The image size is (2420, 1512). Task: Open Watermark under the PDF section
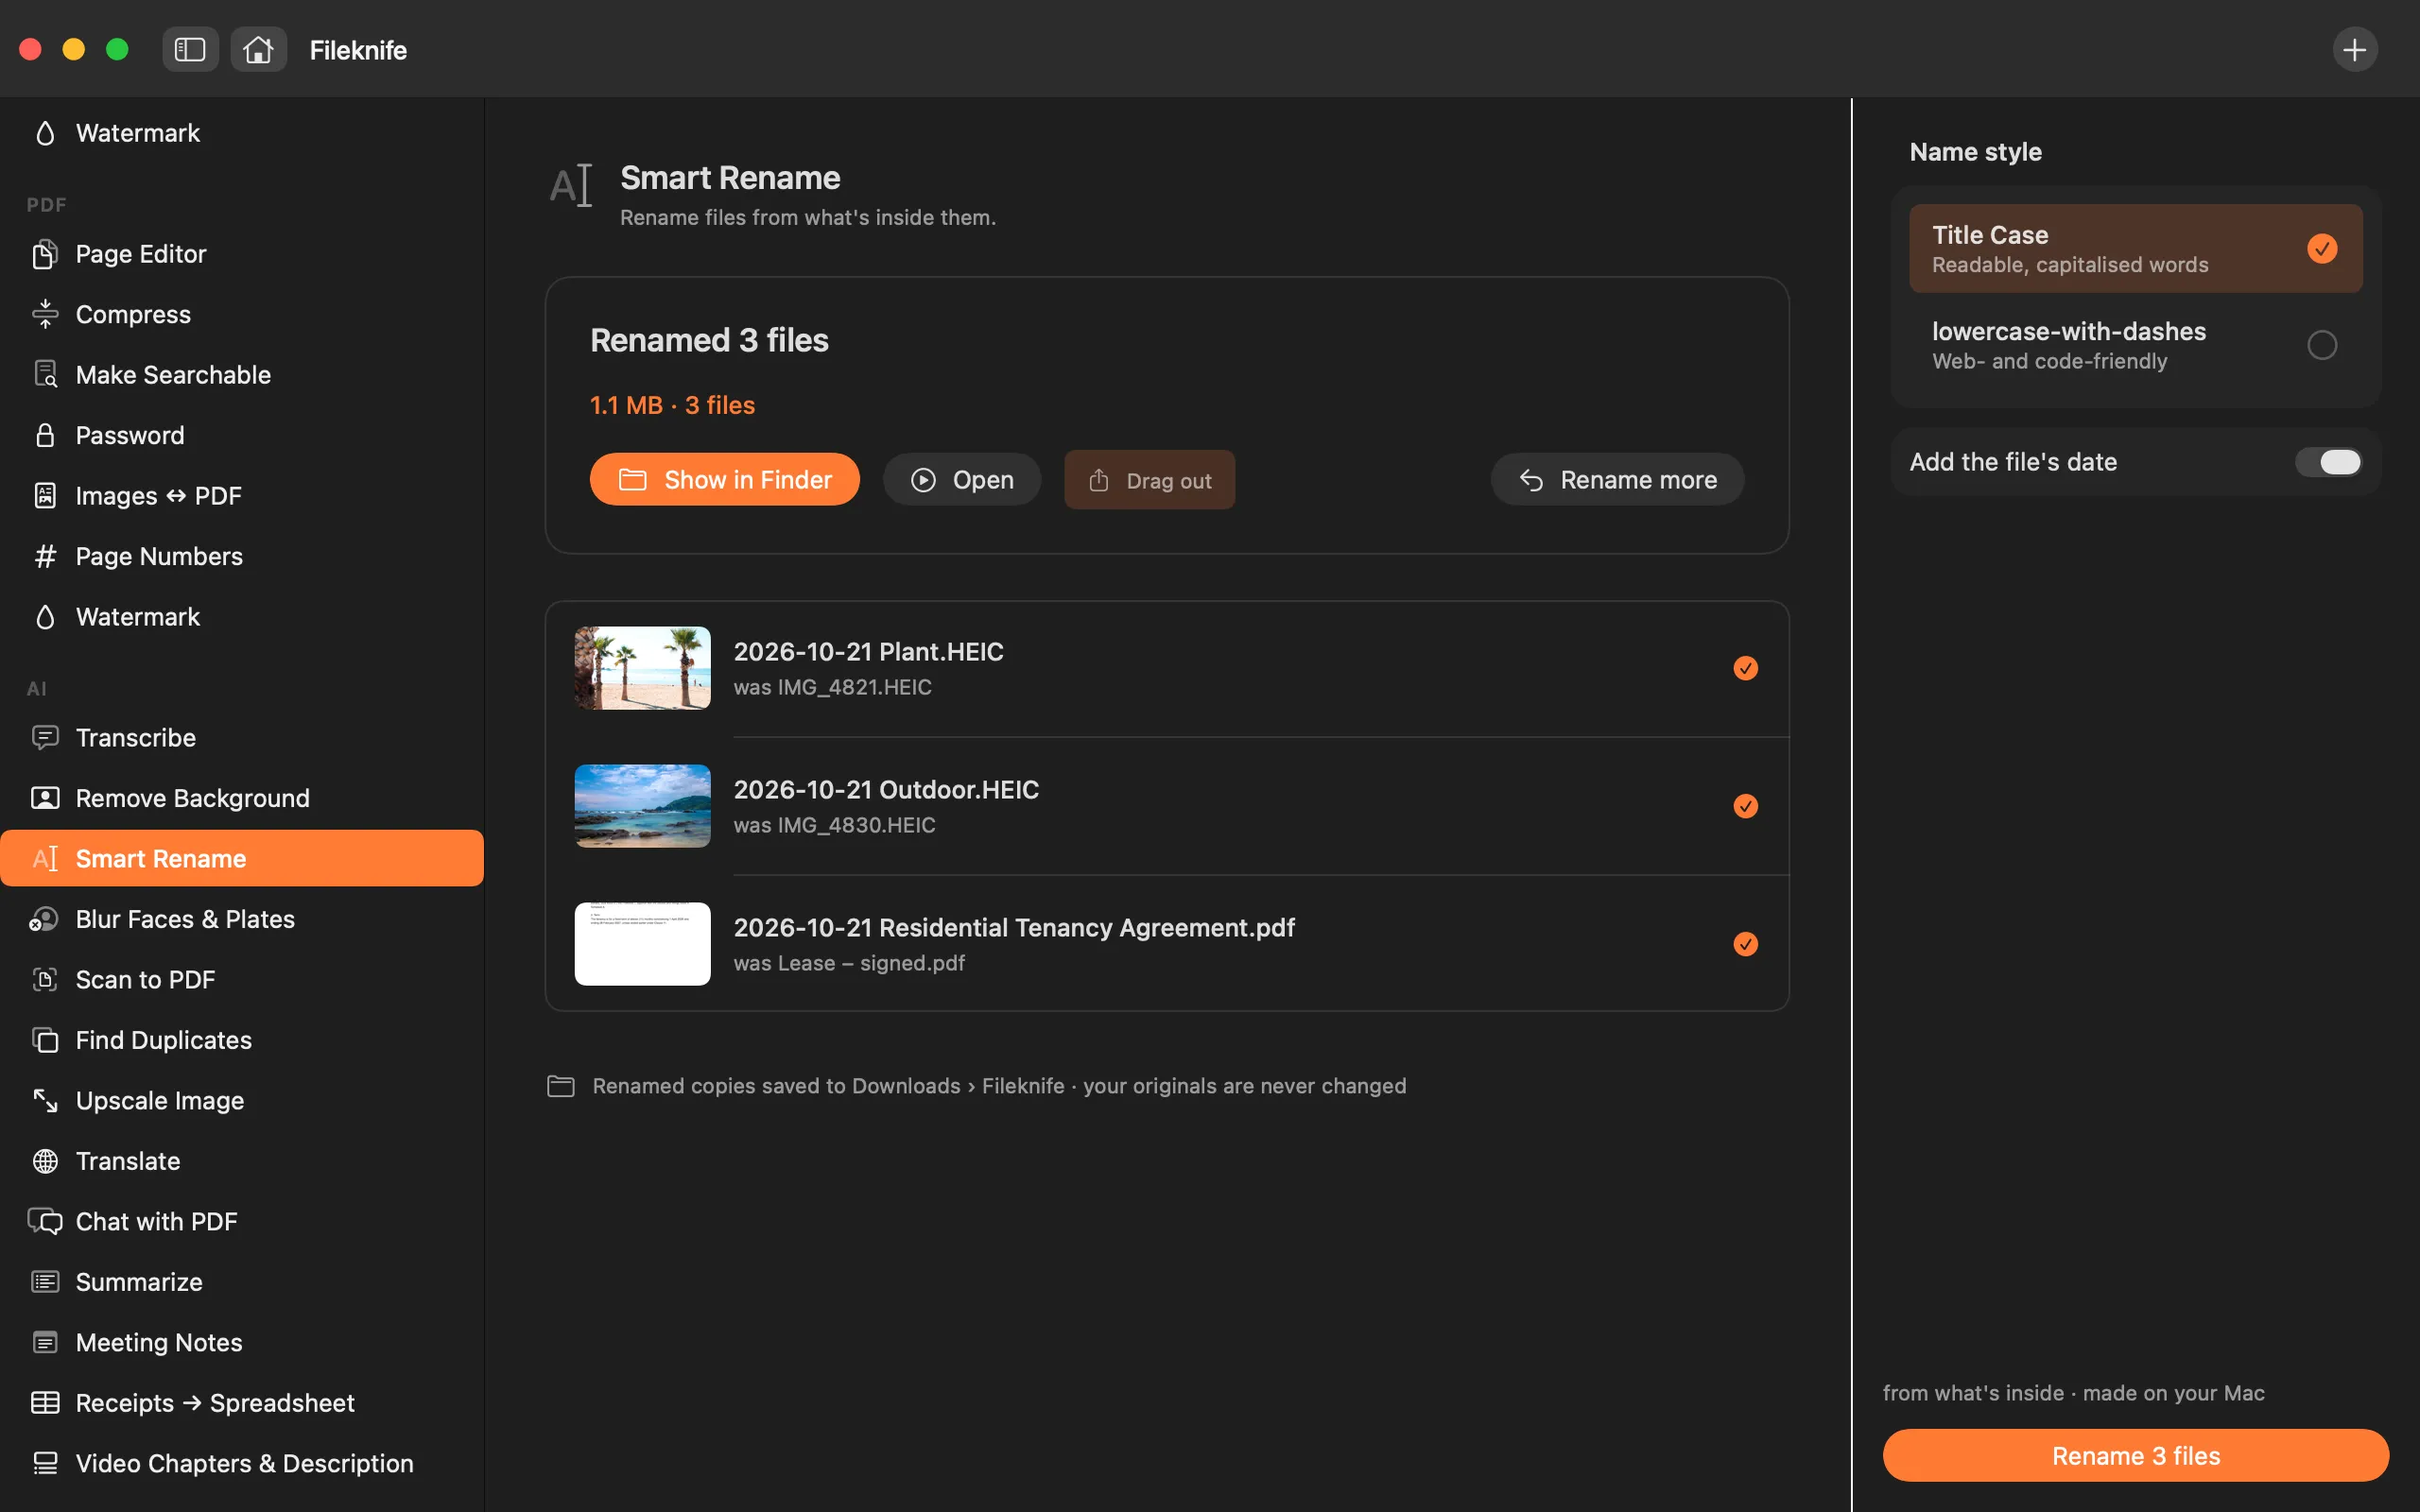click(242, 617)
